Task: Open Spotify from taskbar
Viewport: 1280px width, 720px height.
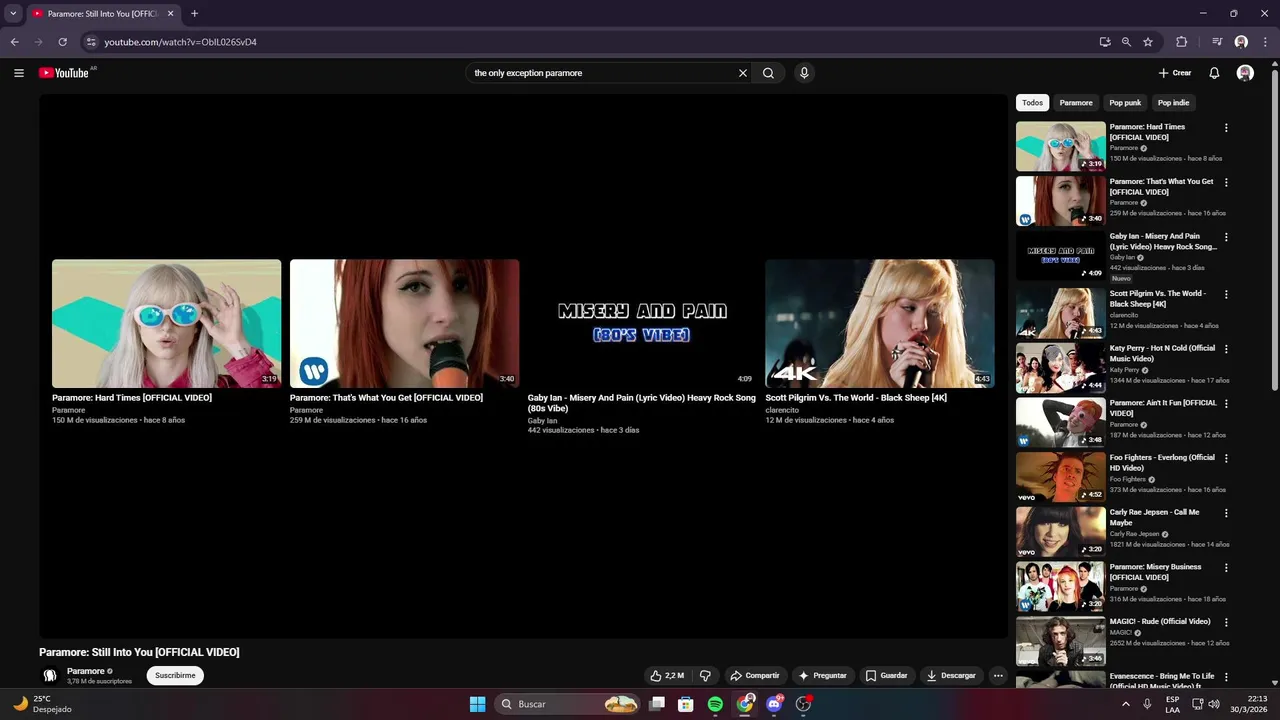Action: pyautogui.click(x=715, y=704)
